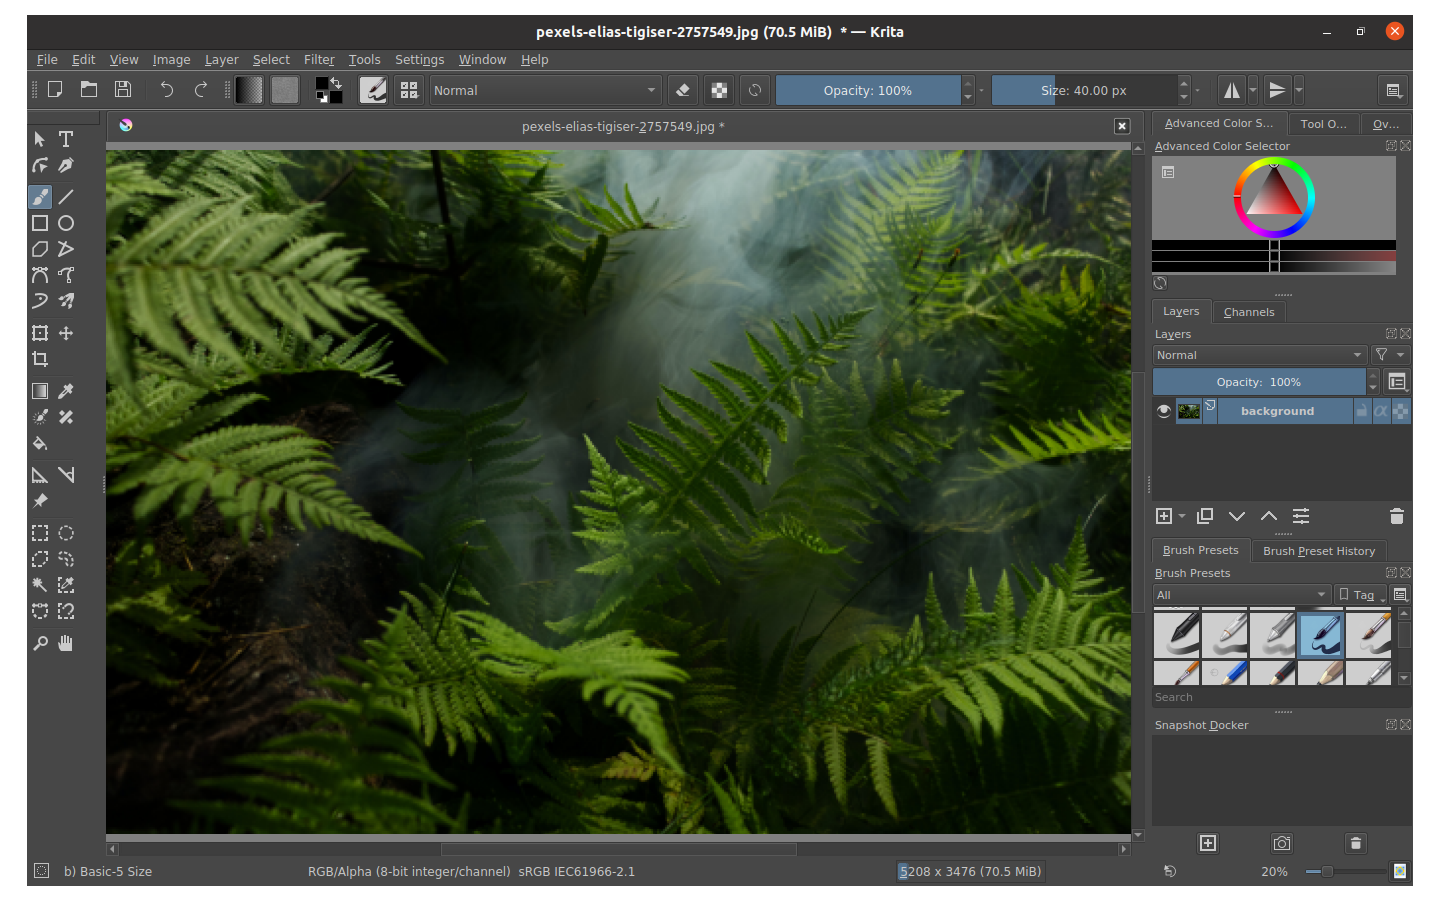Select the Transform tool
Image resolution: width=1440 pixels, height=900 pixels.
point(40,333)
